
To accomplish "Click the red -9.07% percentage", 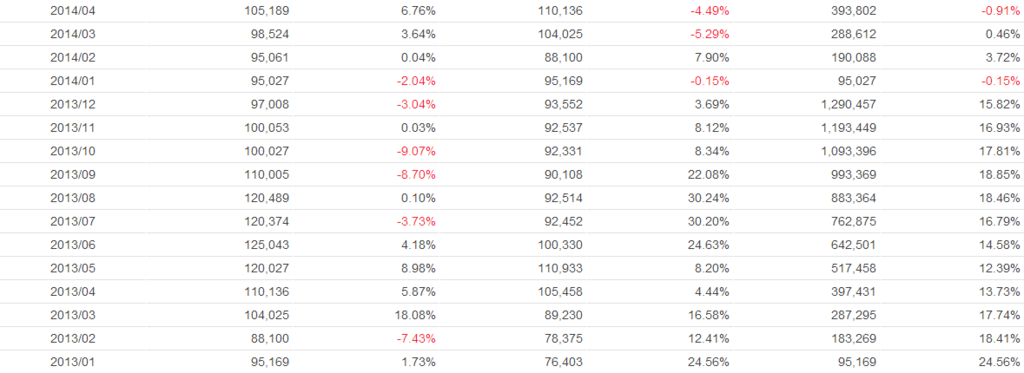I will click(x=416, y=152).
